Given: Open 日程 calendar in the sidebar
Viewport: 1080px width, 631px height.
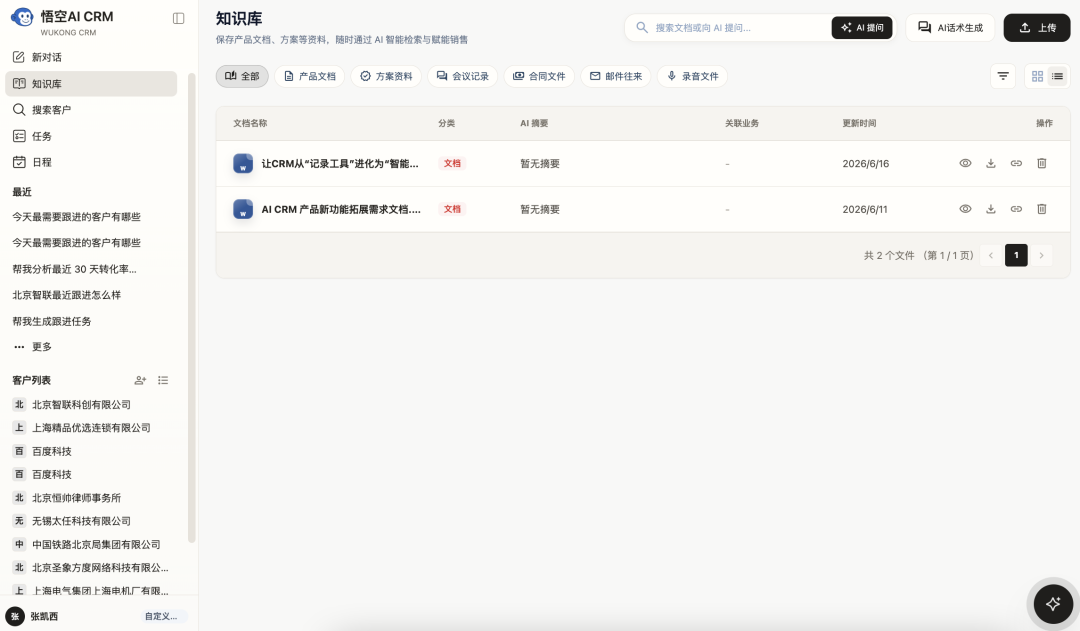Looking at the screenshot, I should (x=91, y=162).
